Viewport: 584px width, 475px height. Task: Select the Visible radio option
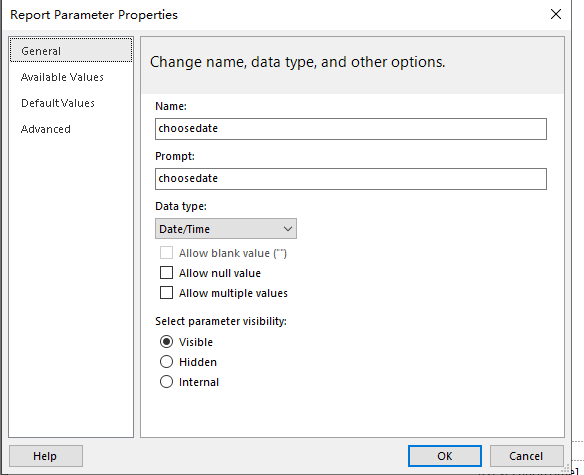(x=166, y=342)
